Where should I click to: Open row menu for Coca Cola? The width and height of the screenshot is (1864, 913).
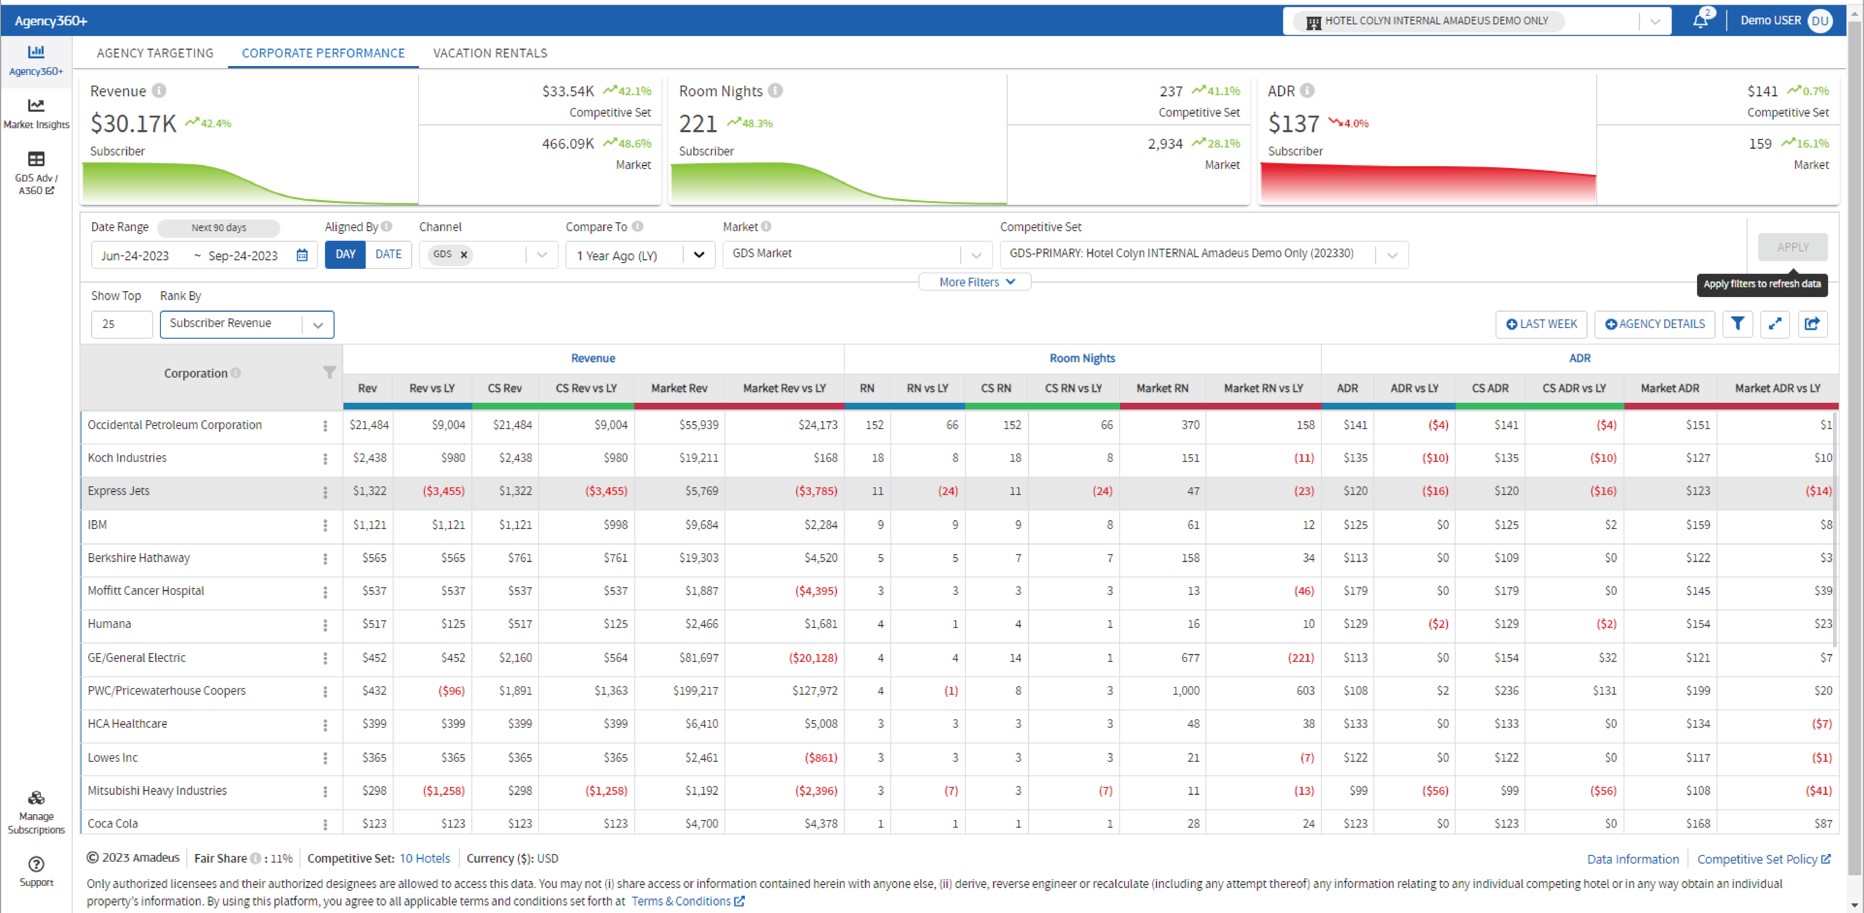pos(325,825)
